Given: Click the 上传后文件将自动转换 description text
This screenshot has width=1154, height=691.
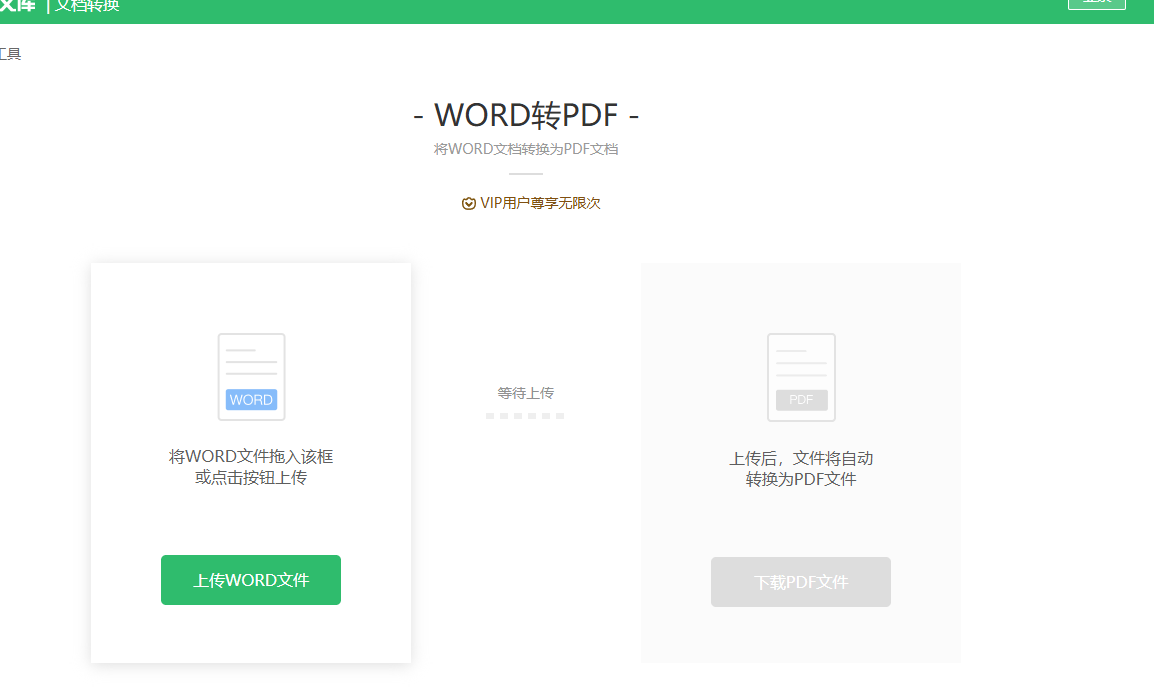Looking at the screenshot, I should [x=800, y=467].
